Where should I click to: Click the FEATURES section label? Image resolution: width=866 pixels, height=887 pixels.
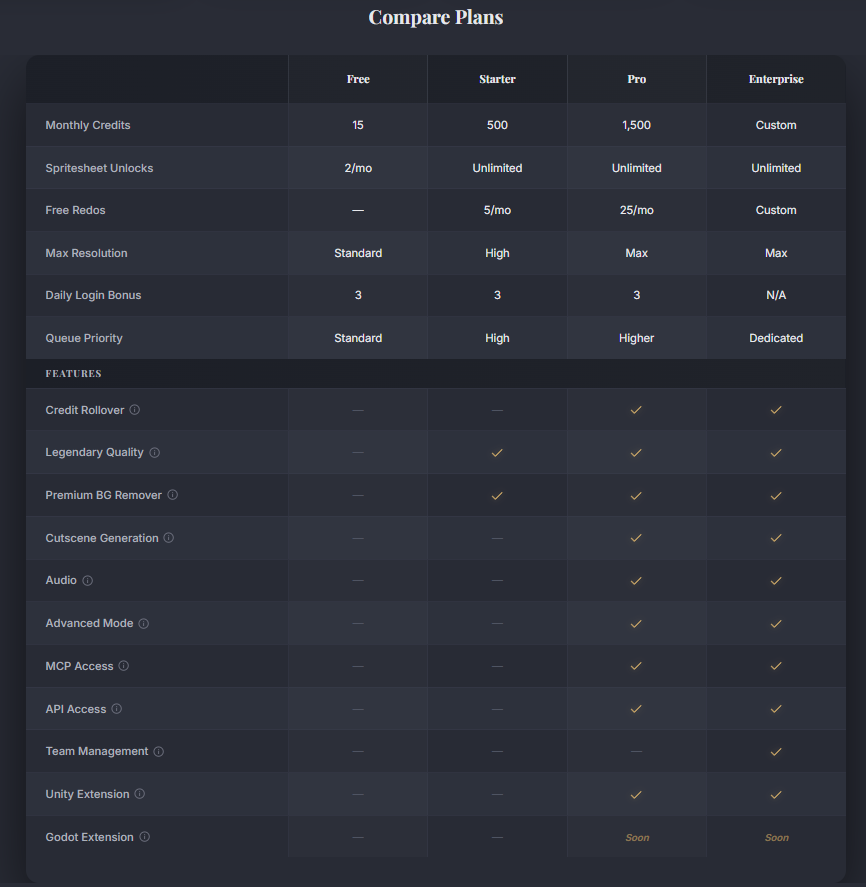(74, 373)
